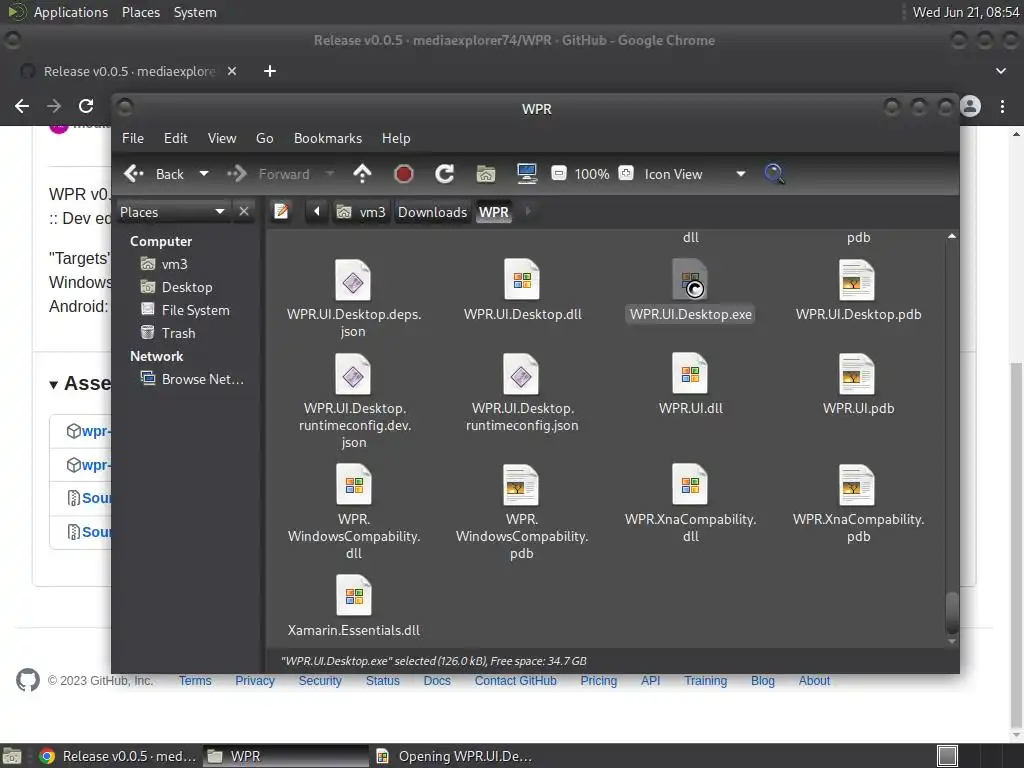1024x768 pixels.
Task: Open Privacy link in GitHub footer
Action: (255, 680)
